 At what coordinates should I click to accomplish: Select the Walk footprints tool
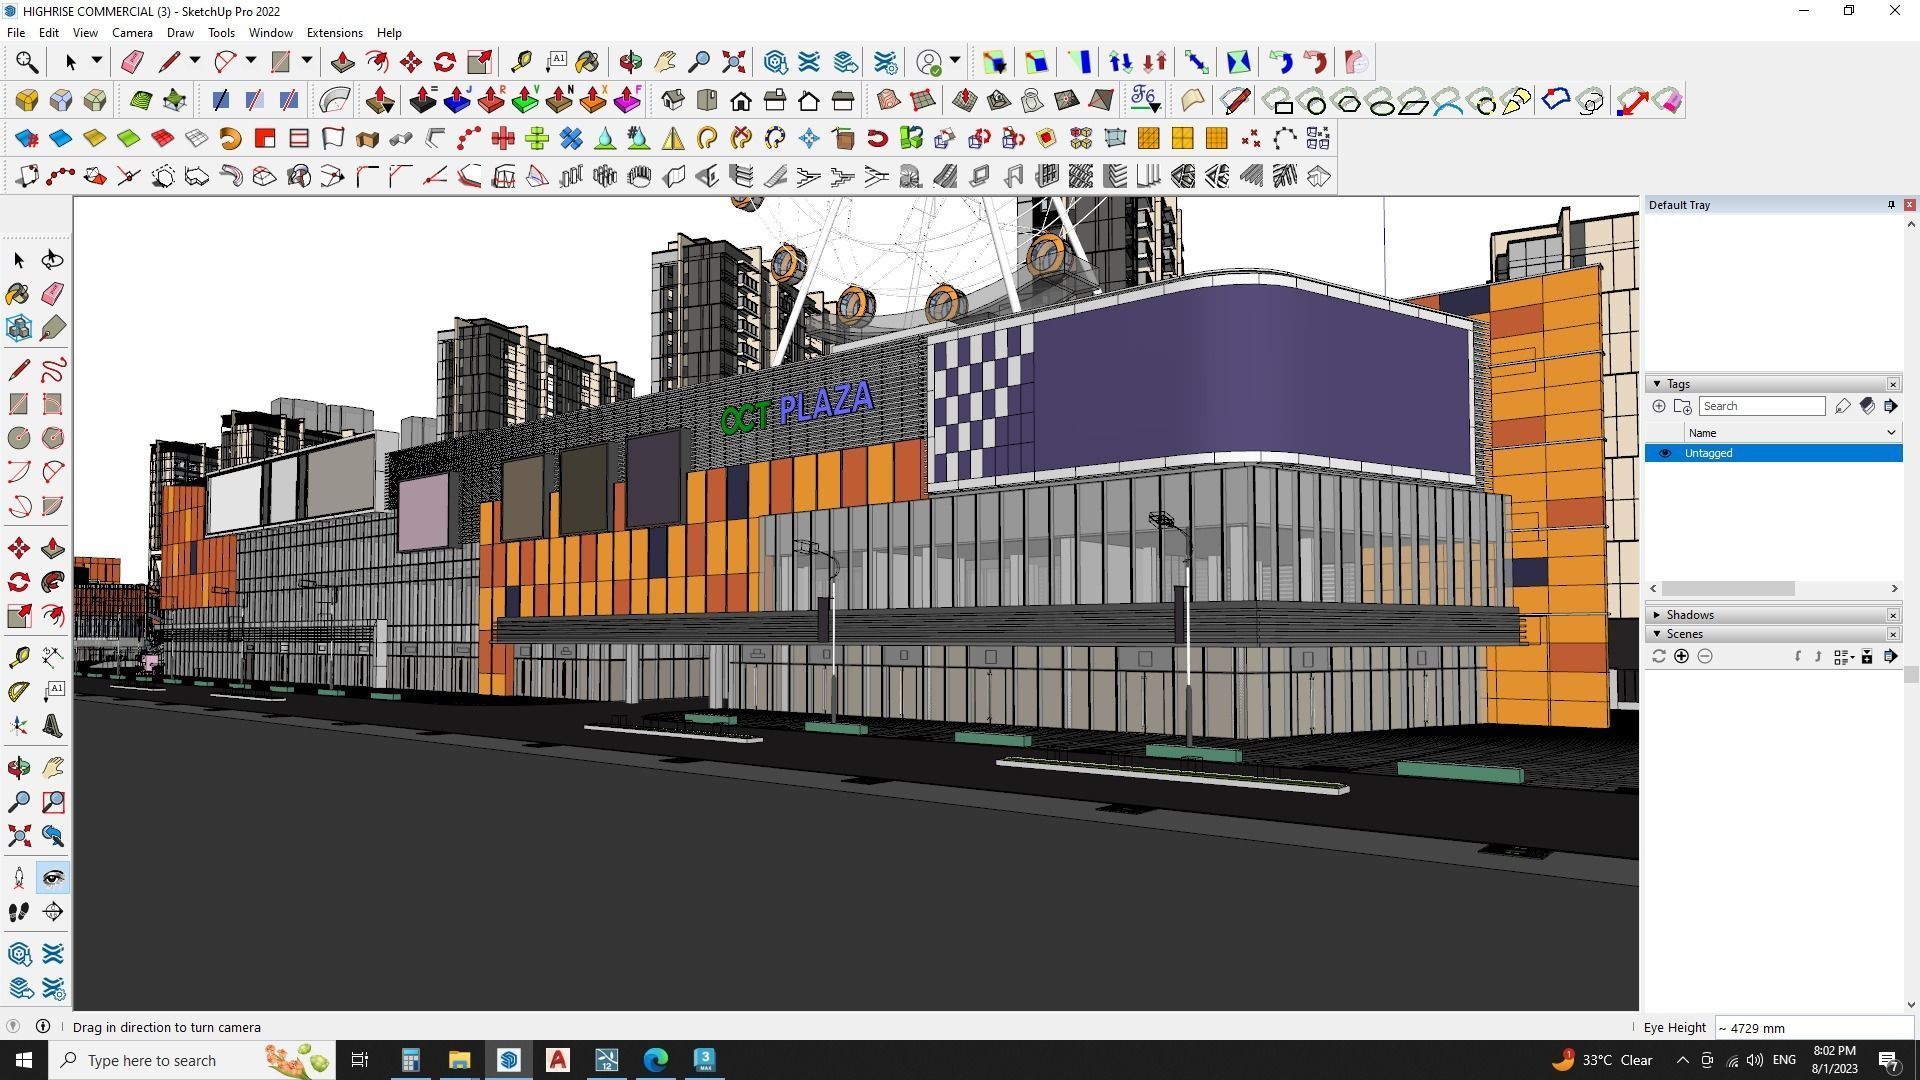[18, 912]
